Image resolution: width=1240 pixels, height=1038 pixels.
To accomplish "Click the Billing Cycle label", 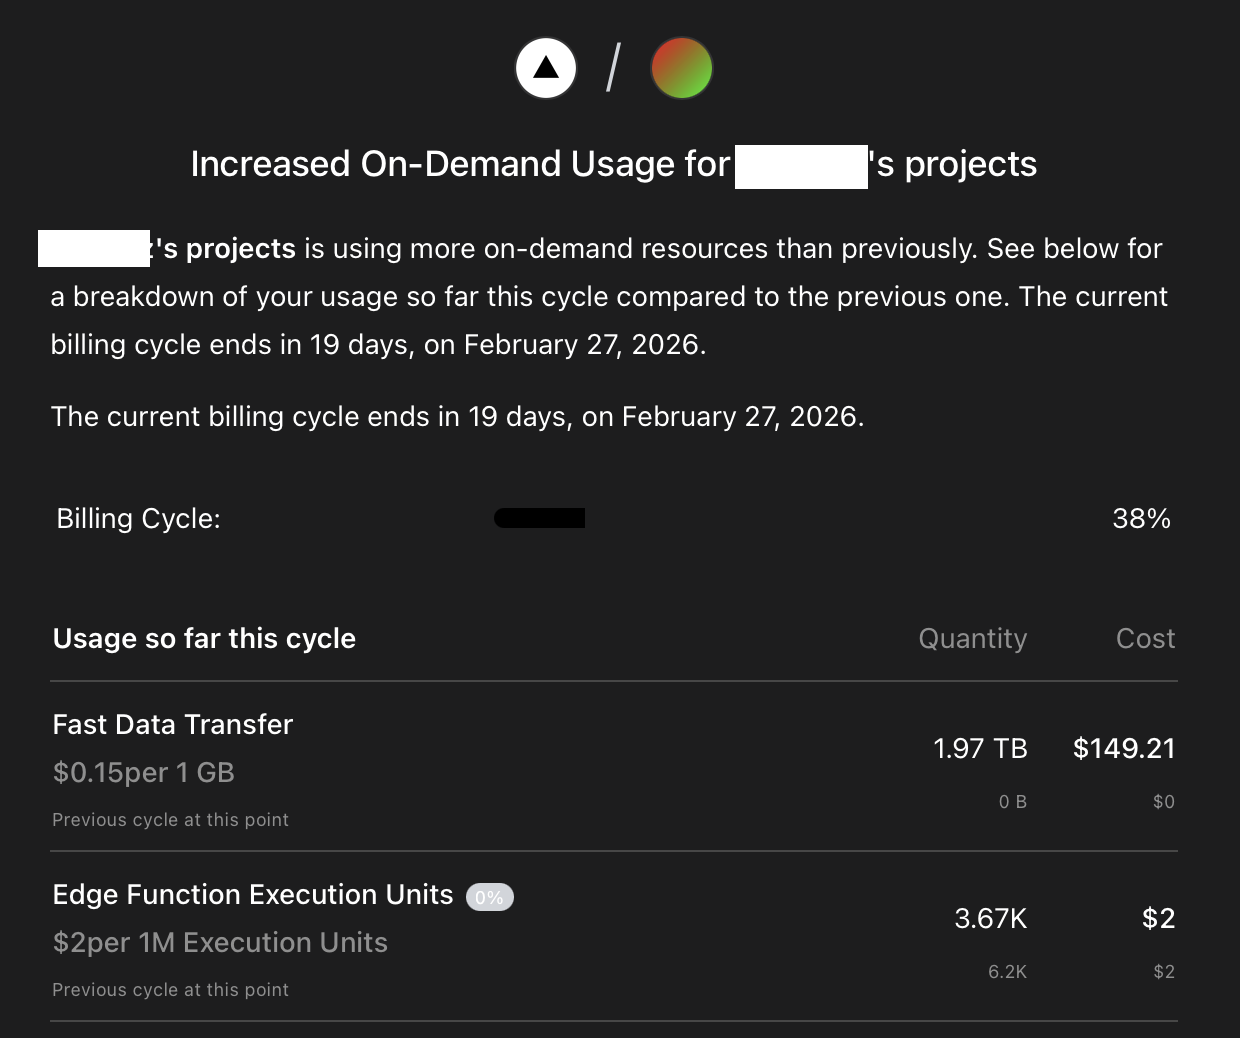I will pyautogui.click(x=138, y=518).
